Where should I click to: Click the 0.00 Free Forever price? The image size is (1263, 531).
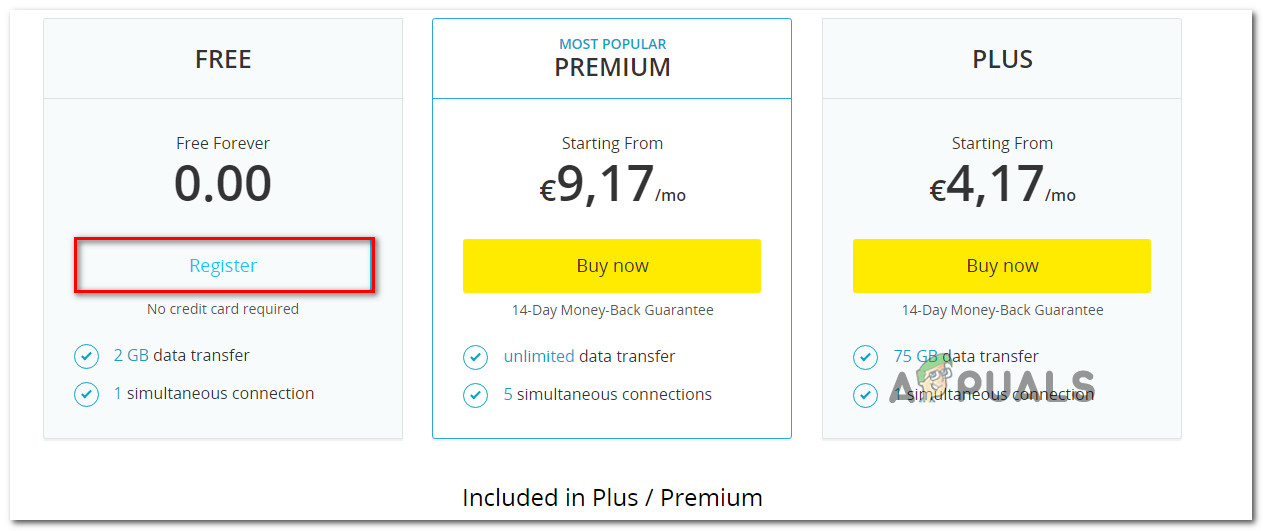223,184
